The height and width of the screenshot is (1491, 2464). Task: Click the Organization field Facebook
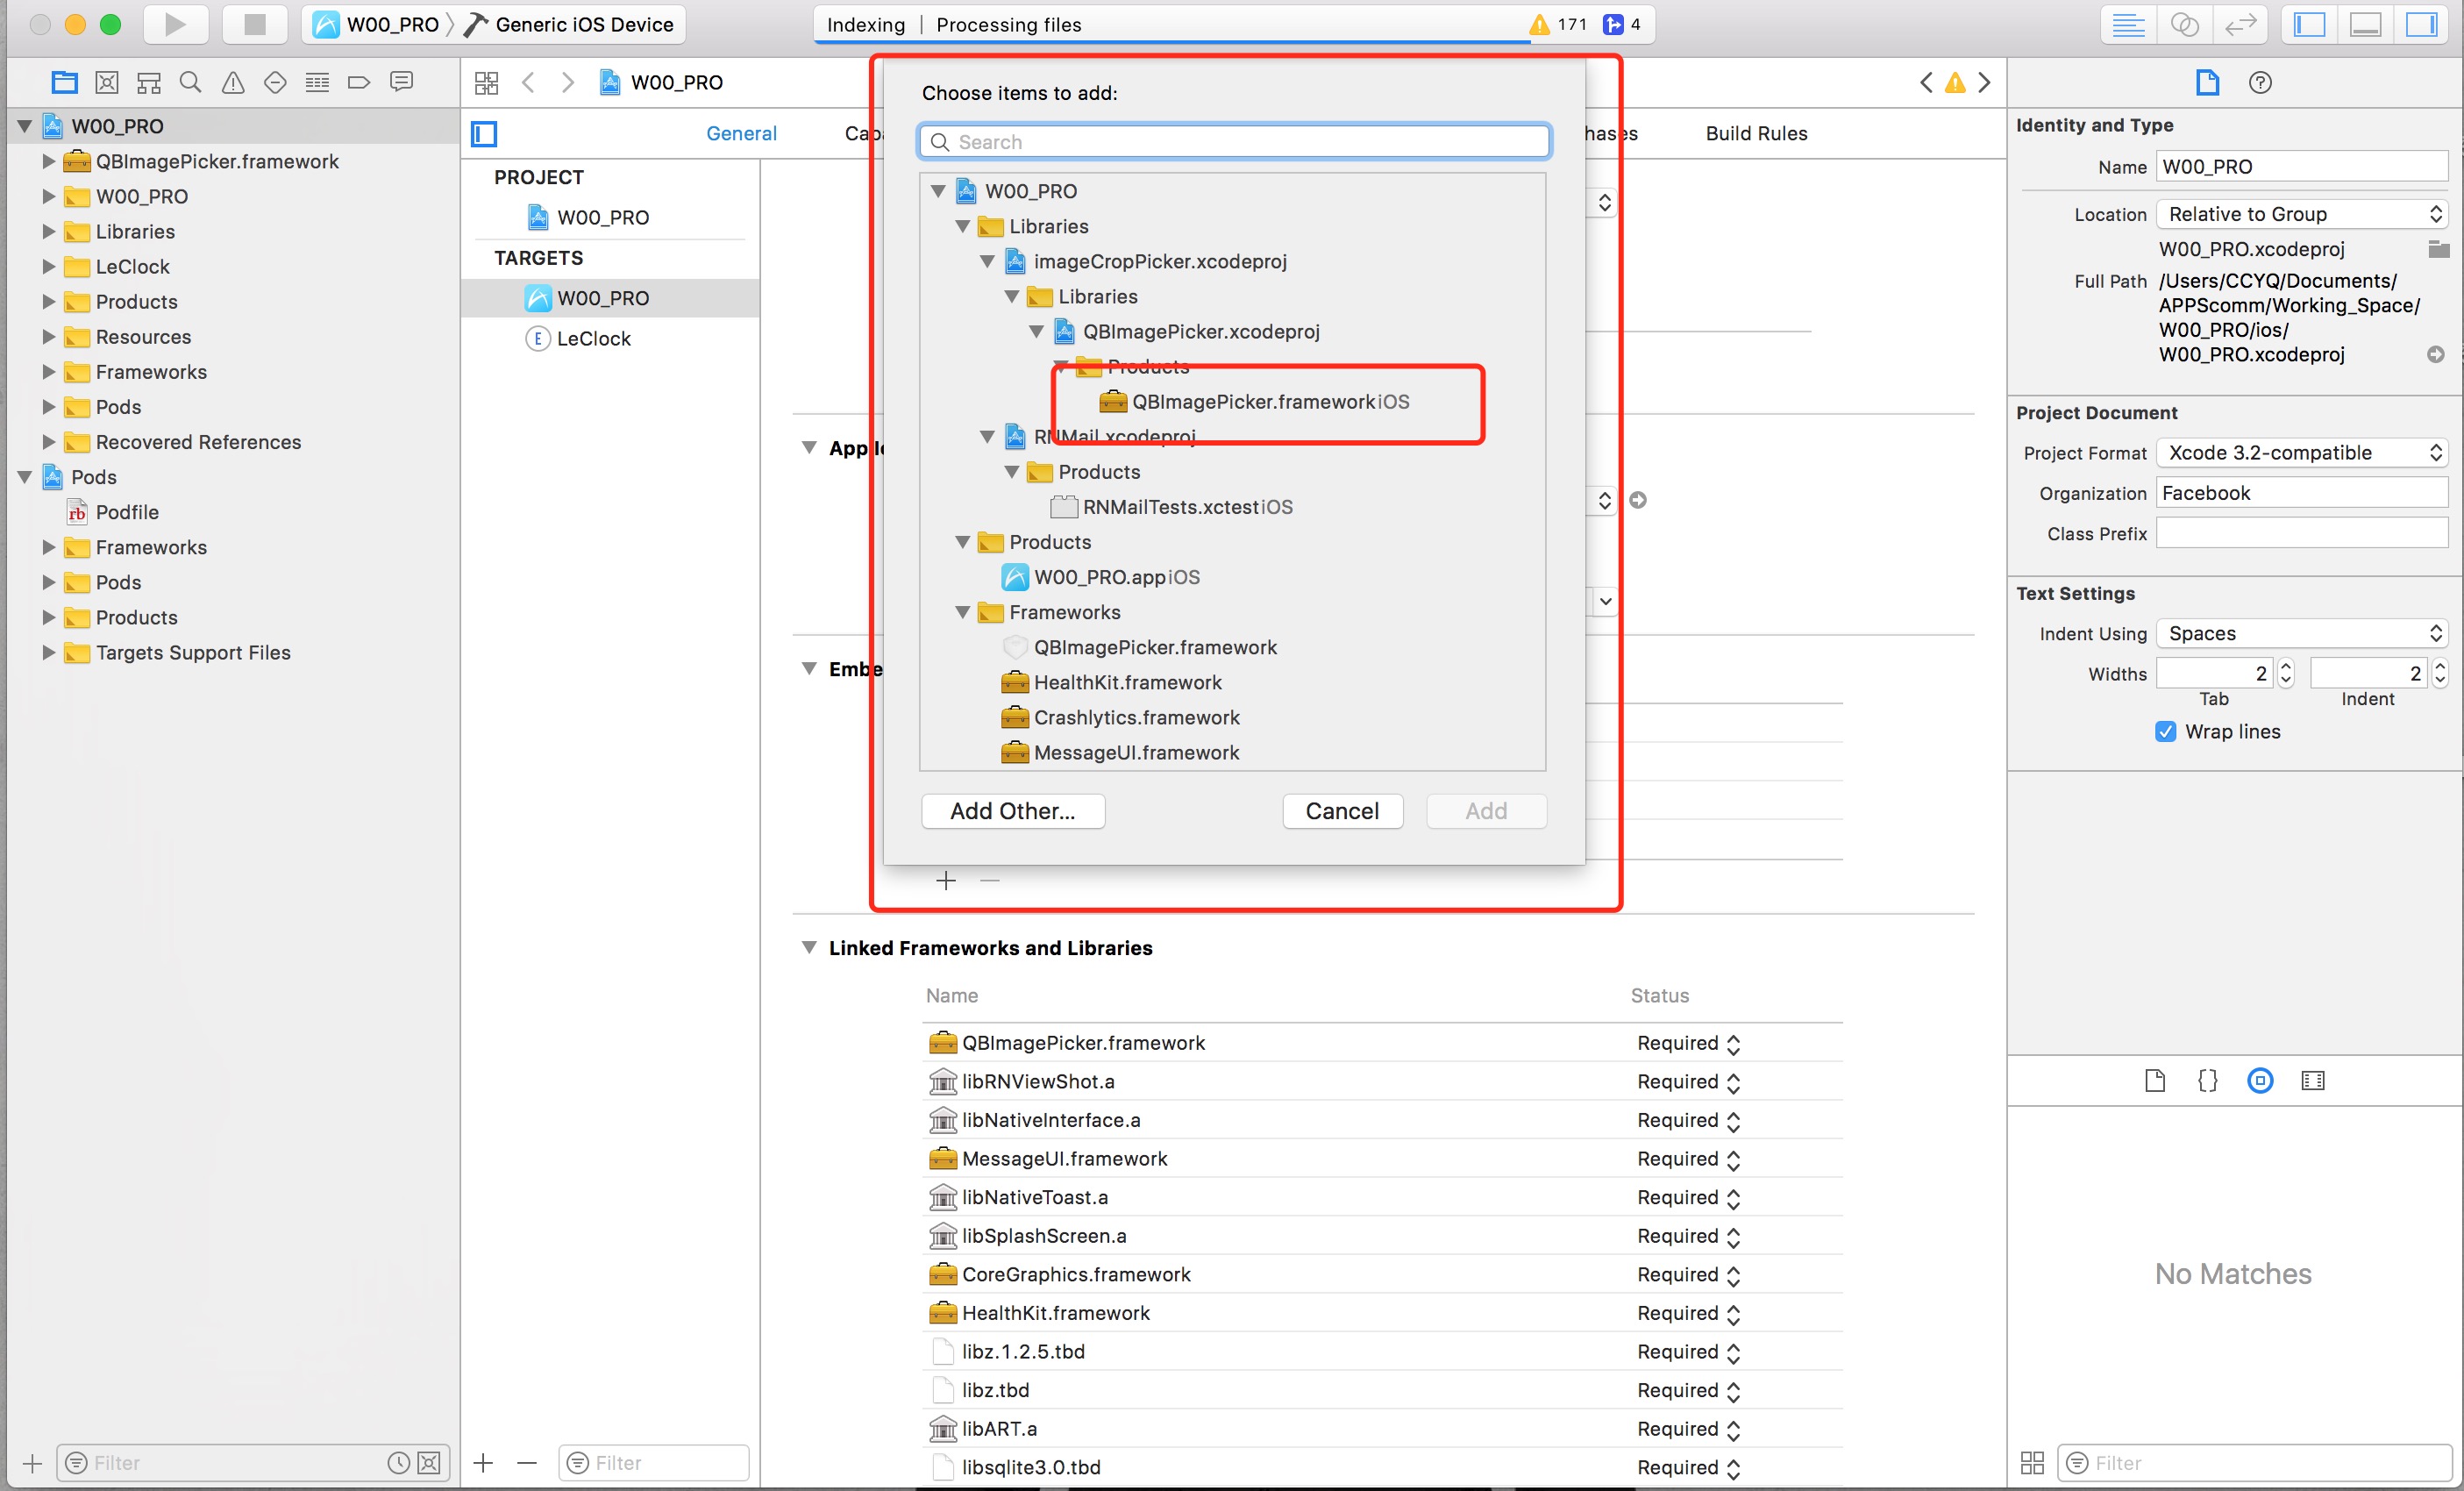[x=2301, y=493]
